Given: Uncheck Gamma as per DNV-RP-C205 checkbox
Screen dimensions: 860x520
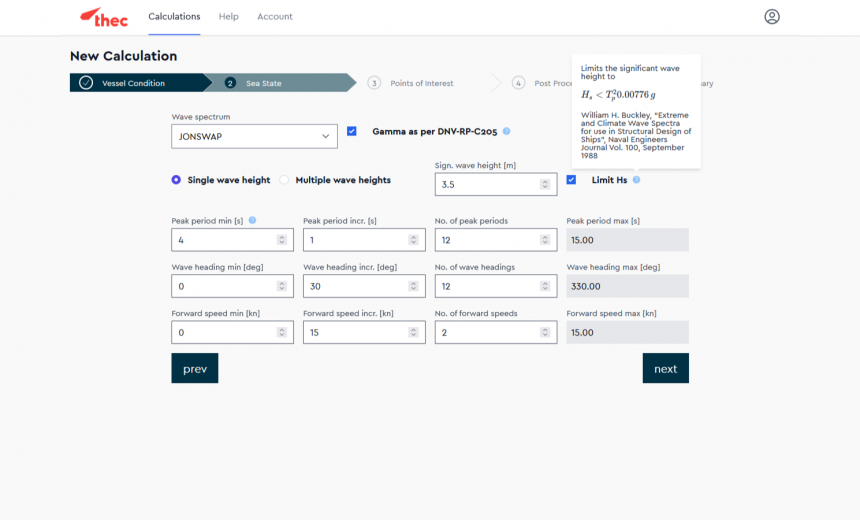Looking at the screenshot, I should coord(352,131).
